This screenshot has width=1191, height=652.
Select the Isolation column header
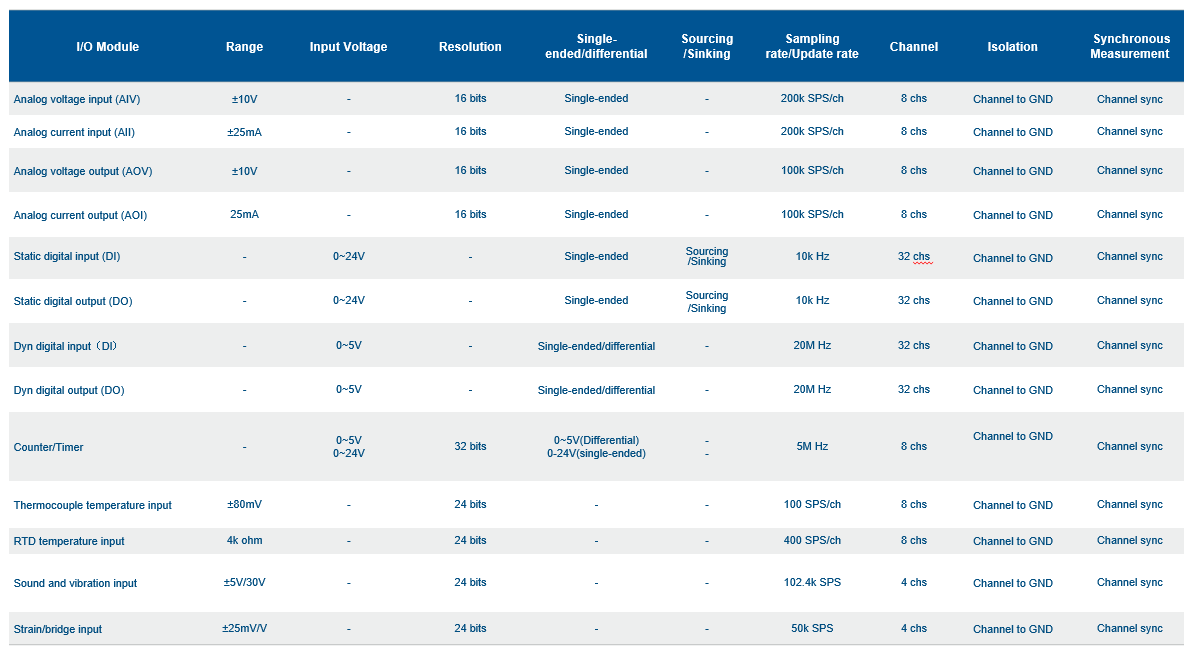click(x=1012, y=47)
